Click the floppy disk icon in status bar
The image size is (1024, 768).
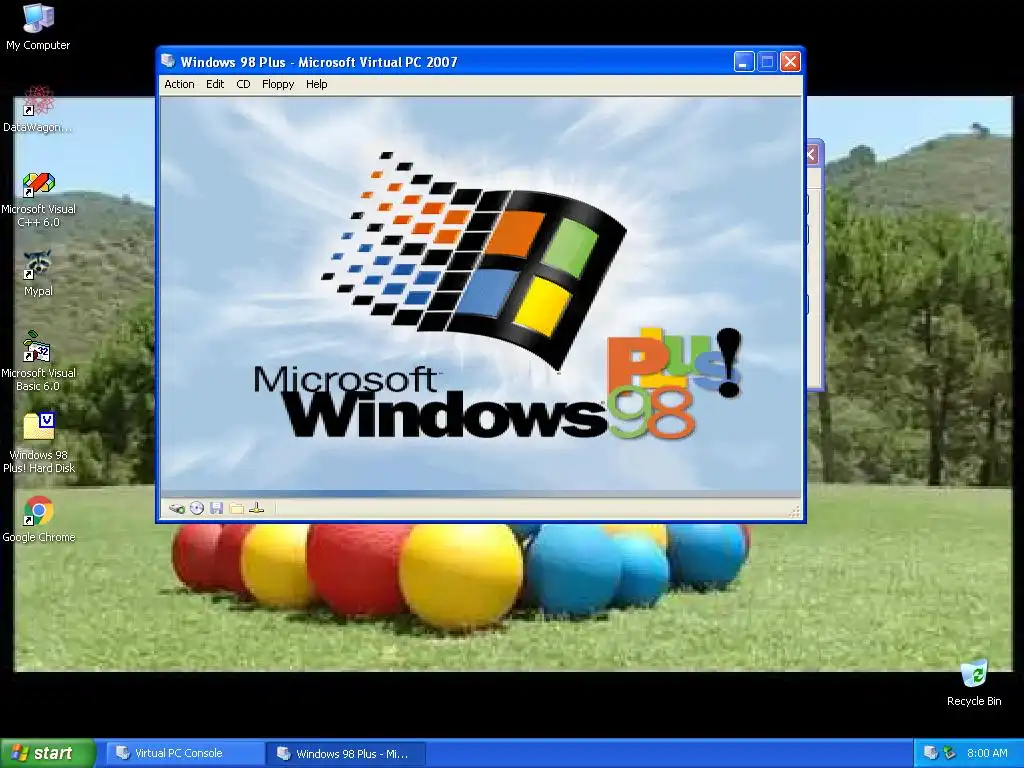point(217,508)
